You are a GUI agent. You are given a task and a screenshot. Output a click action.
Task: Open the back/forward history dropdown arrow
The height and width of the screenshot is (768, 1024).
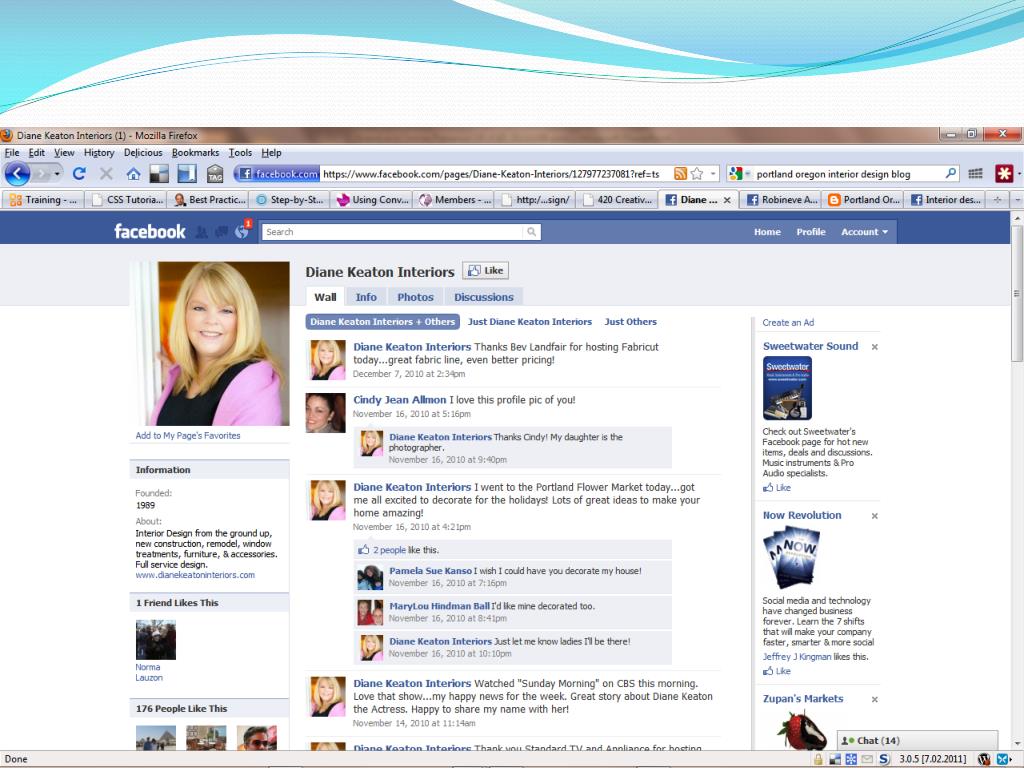pos(56,174)
